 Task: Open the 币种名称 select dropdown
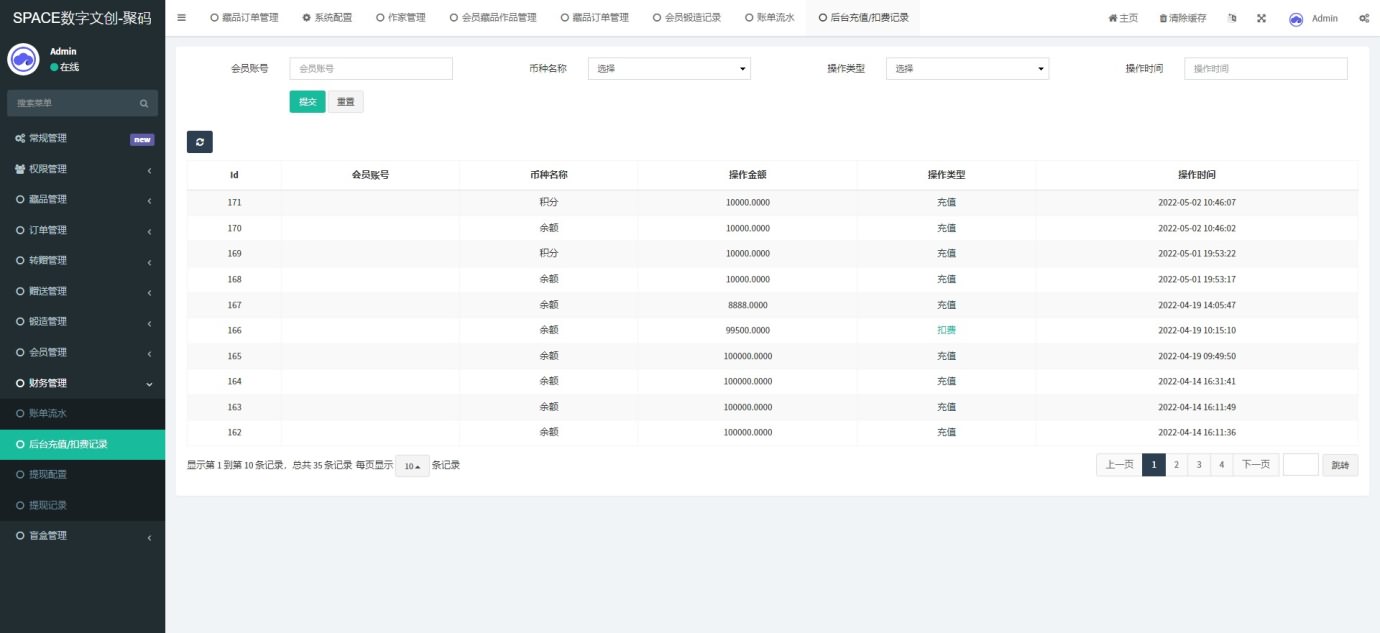669,68
